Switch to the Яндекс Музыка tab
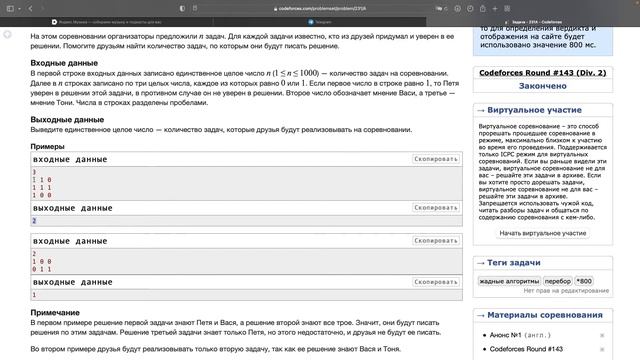The width and height of the screenshot is (640, 360). pyautogui.click(x=107, y=22)
